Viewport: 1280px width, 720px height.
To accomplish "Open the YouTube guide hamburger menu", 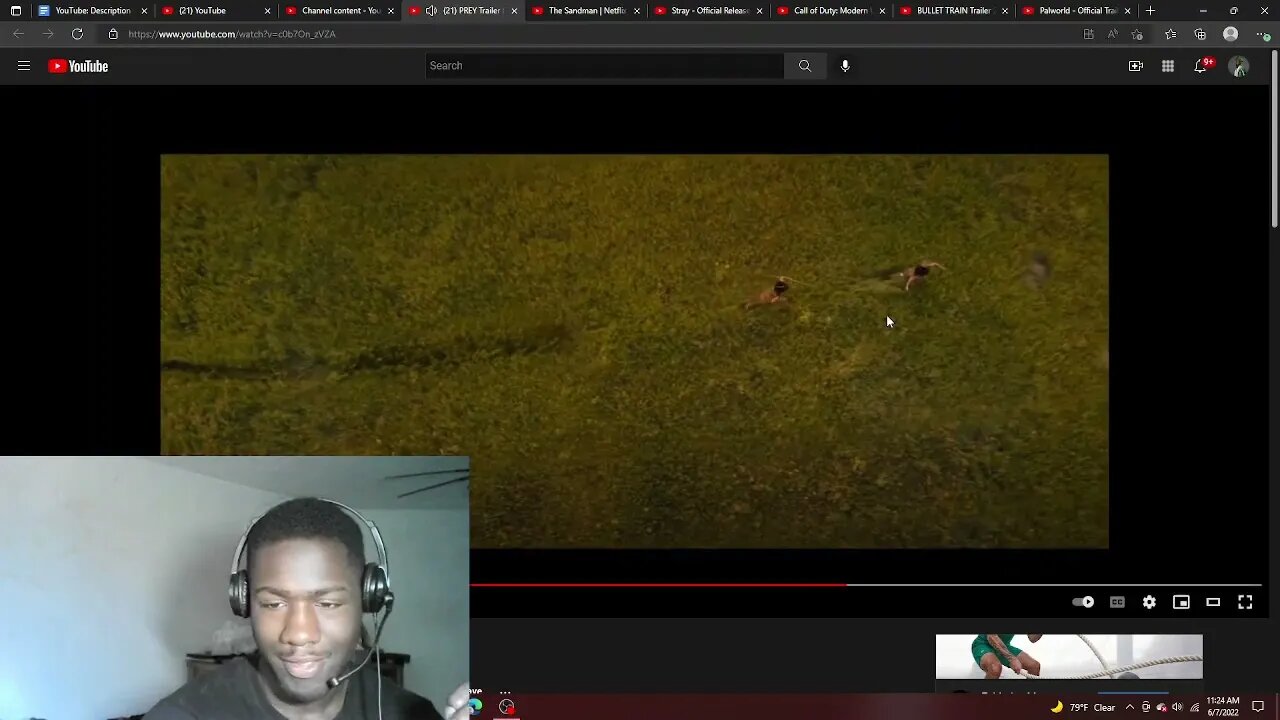I will [24, 66].
